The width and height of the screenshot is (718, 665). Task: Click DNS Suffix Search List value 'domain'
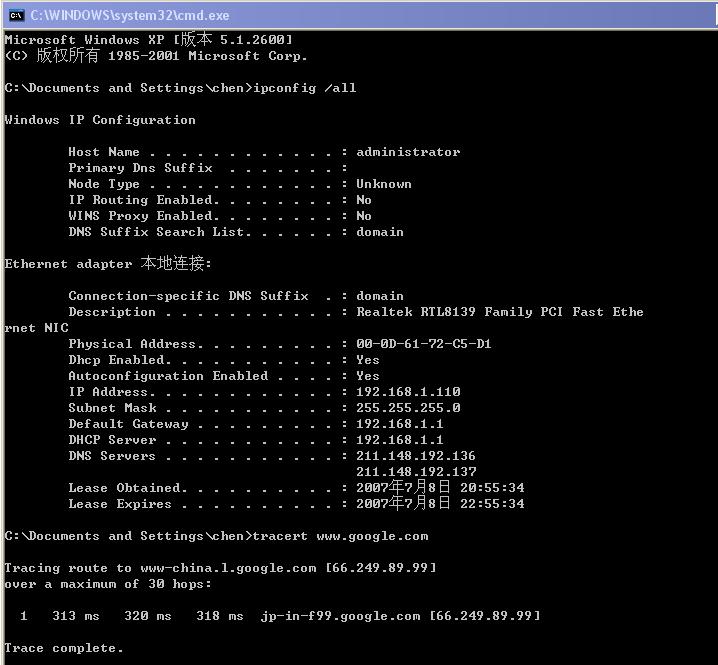click(380, 232)
